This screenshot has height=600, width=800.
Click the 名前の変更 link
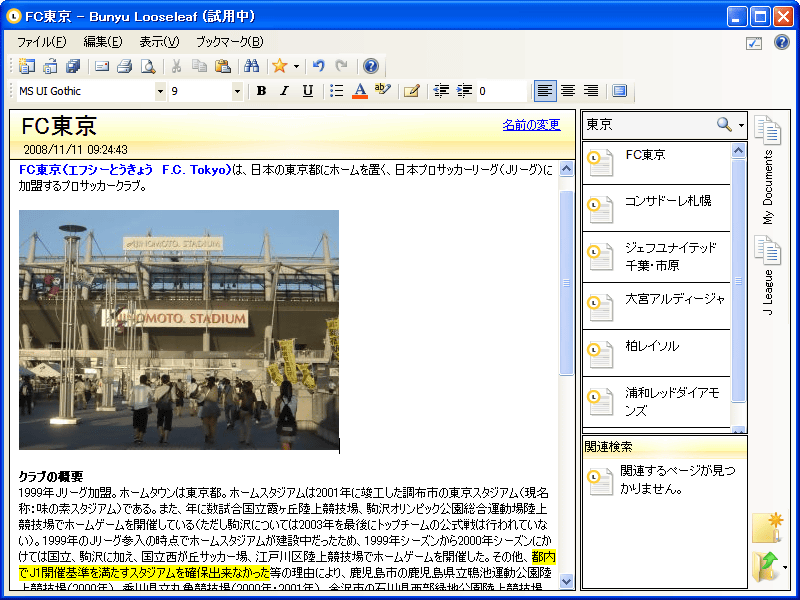pyautogui.click(x=532, y=124)
